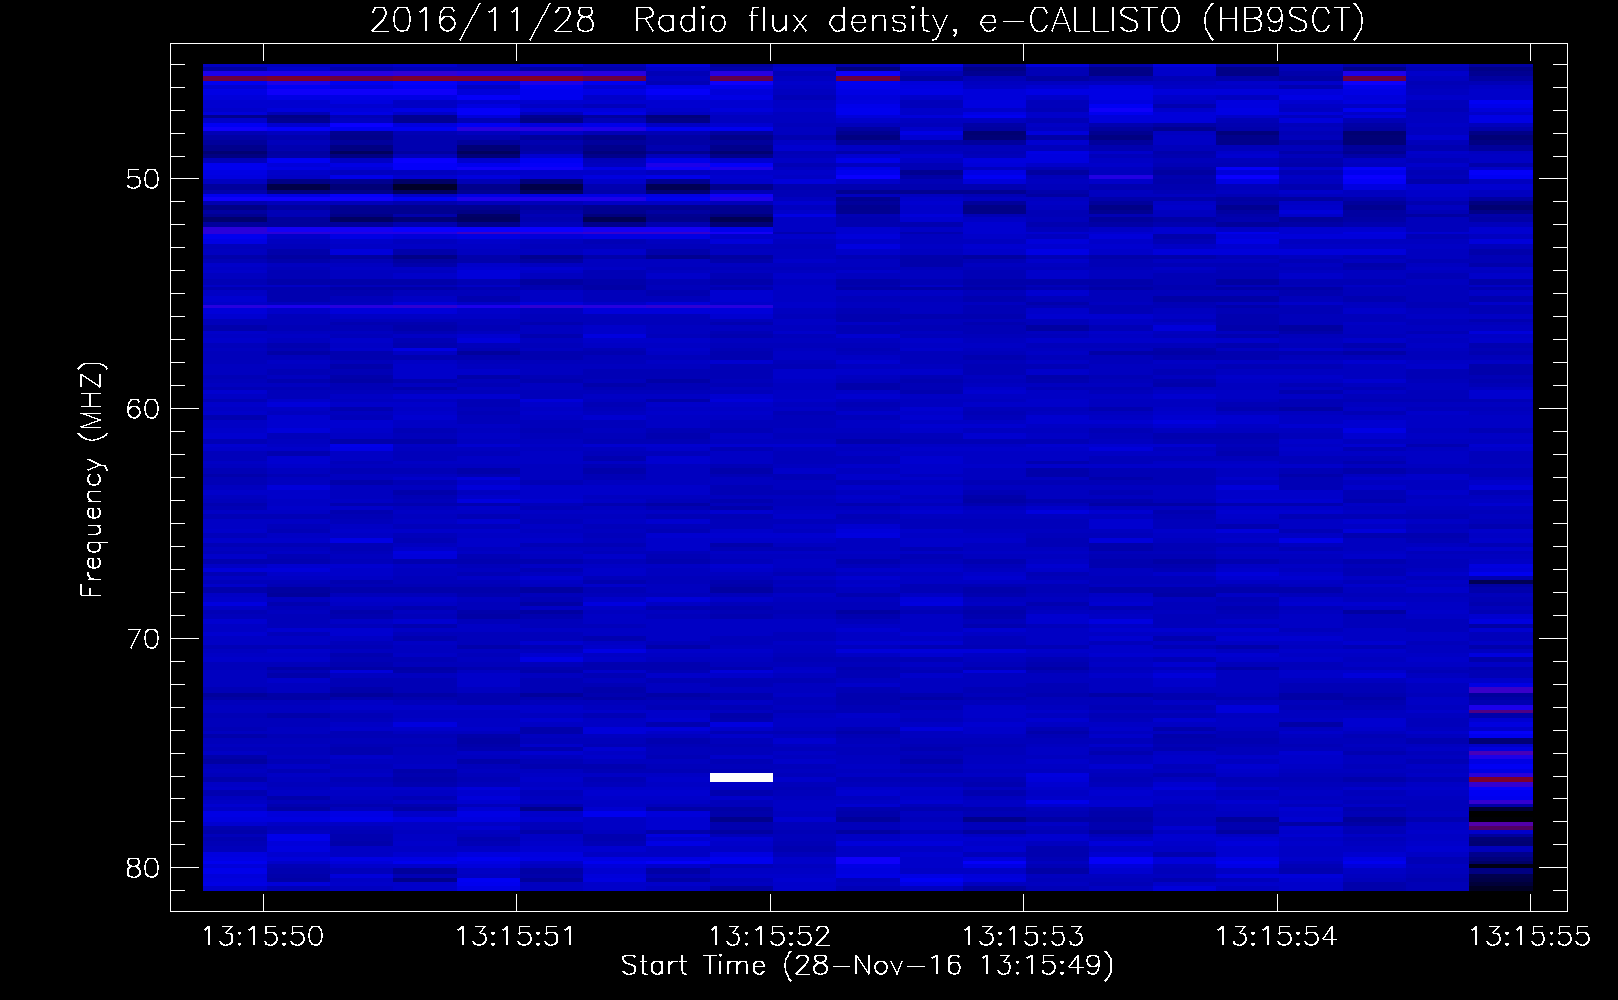The image size is (1618, 1000).
Task: Click the 13:15:51 time tick label
Action: point(516,937)
